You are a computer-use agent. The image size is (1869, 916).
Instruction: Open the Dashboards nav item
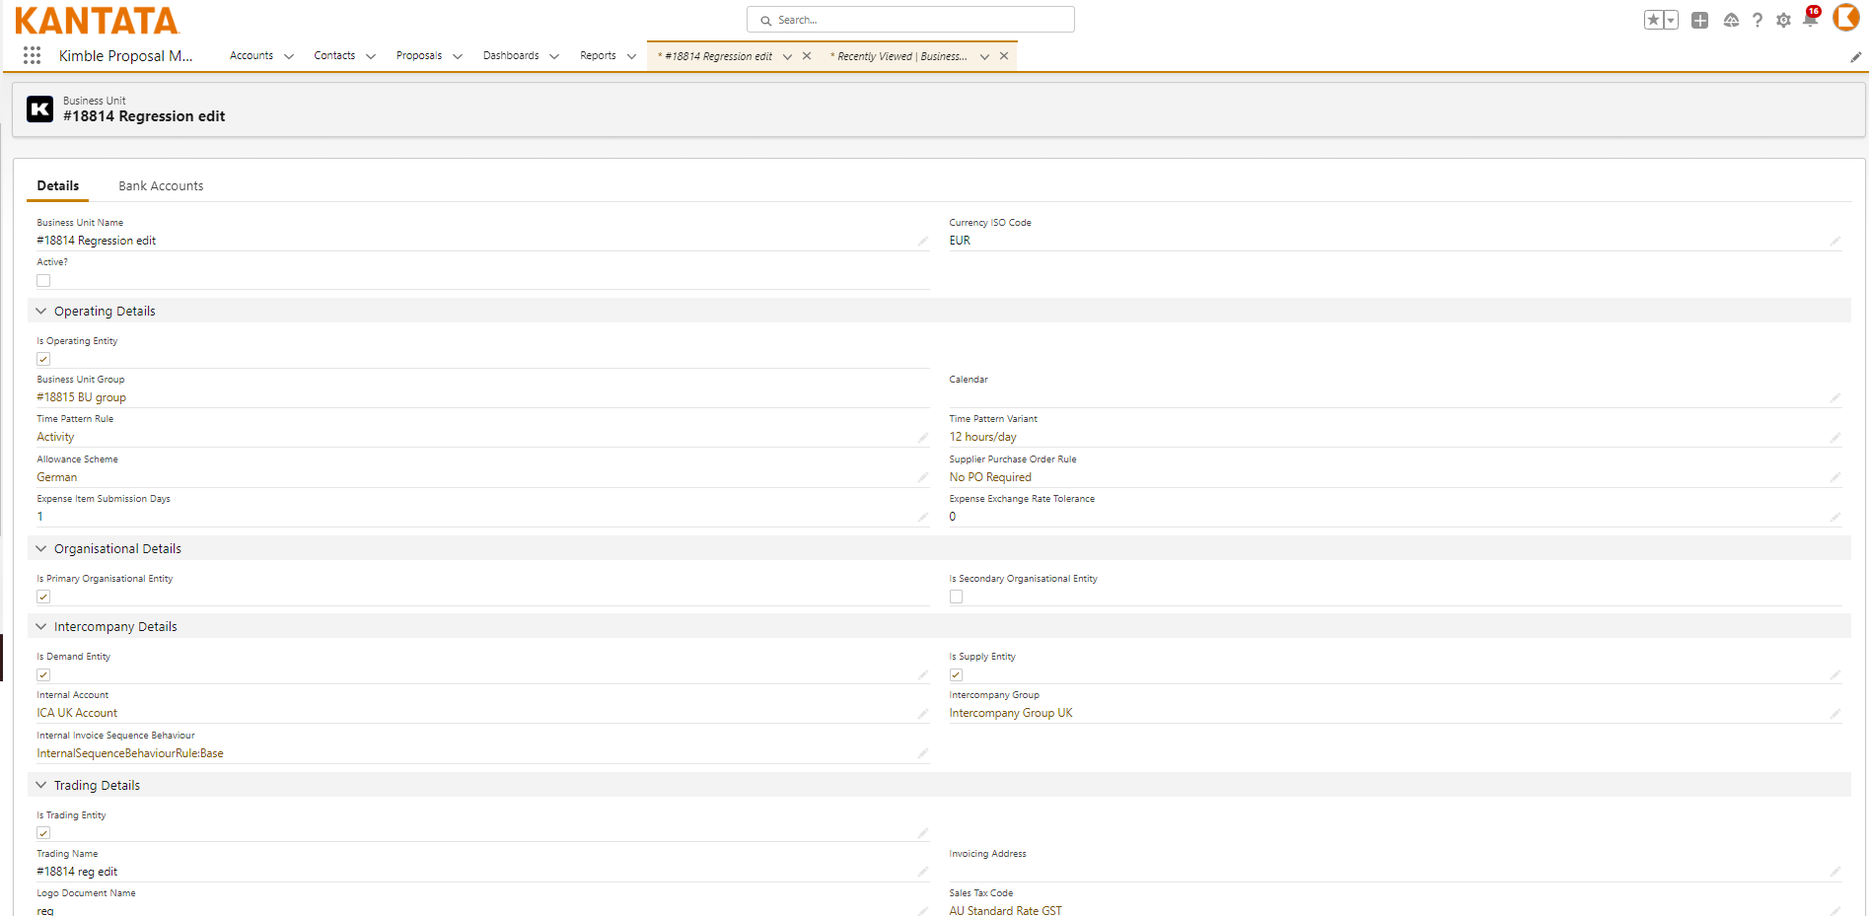click(511, 56)
